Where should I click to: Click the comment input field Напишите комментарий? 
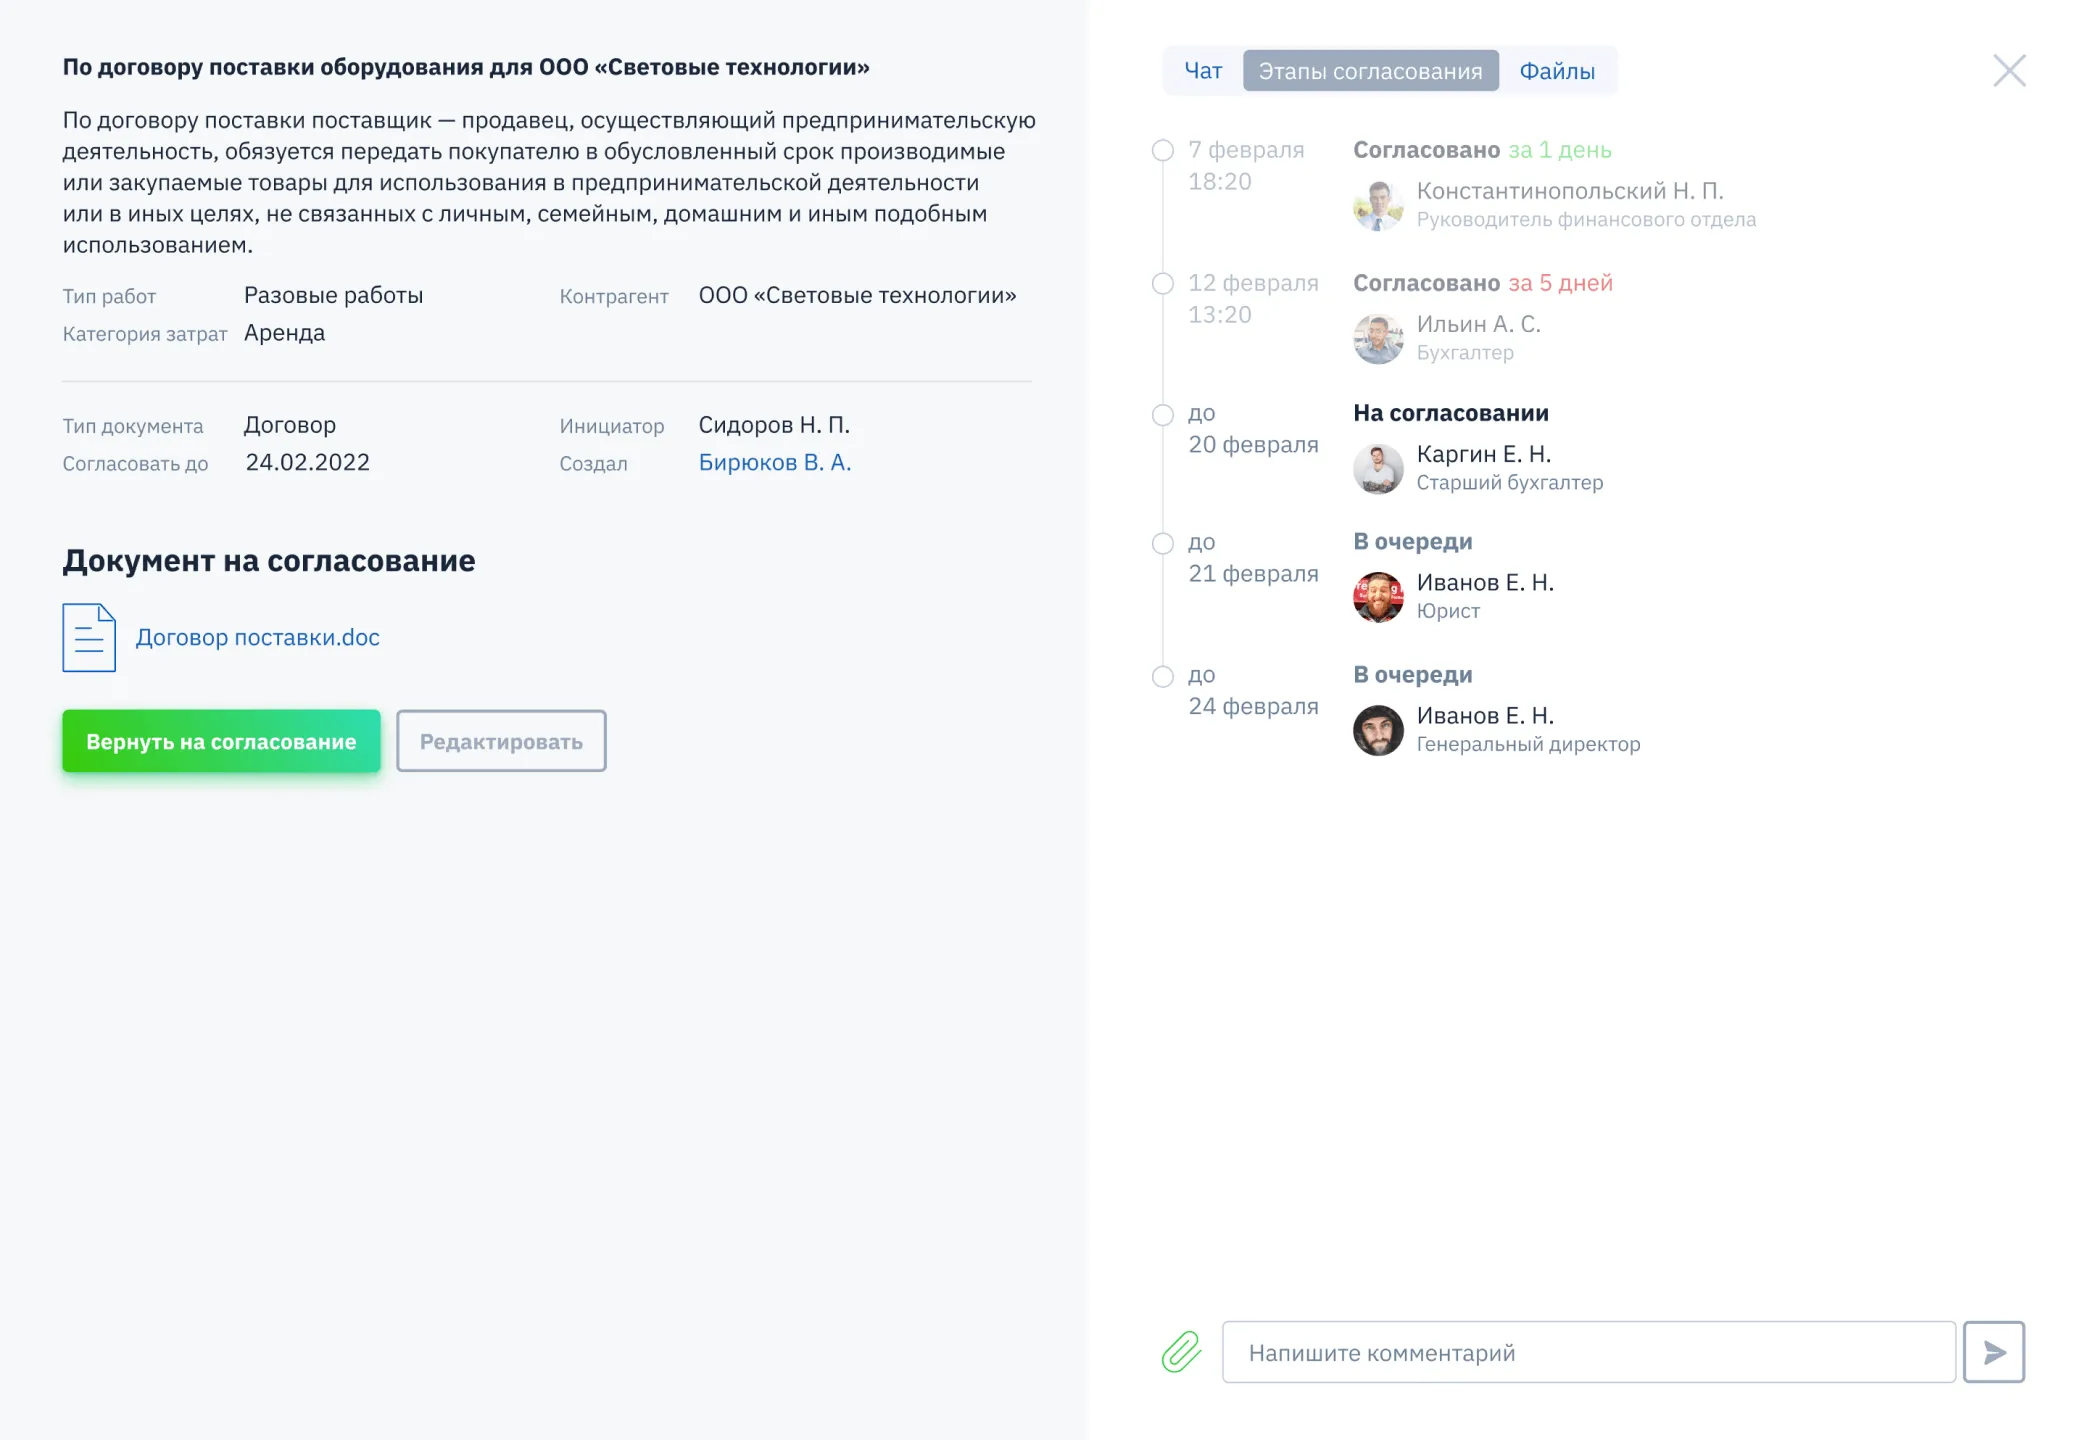click(1588, 1353)
